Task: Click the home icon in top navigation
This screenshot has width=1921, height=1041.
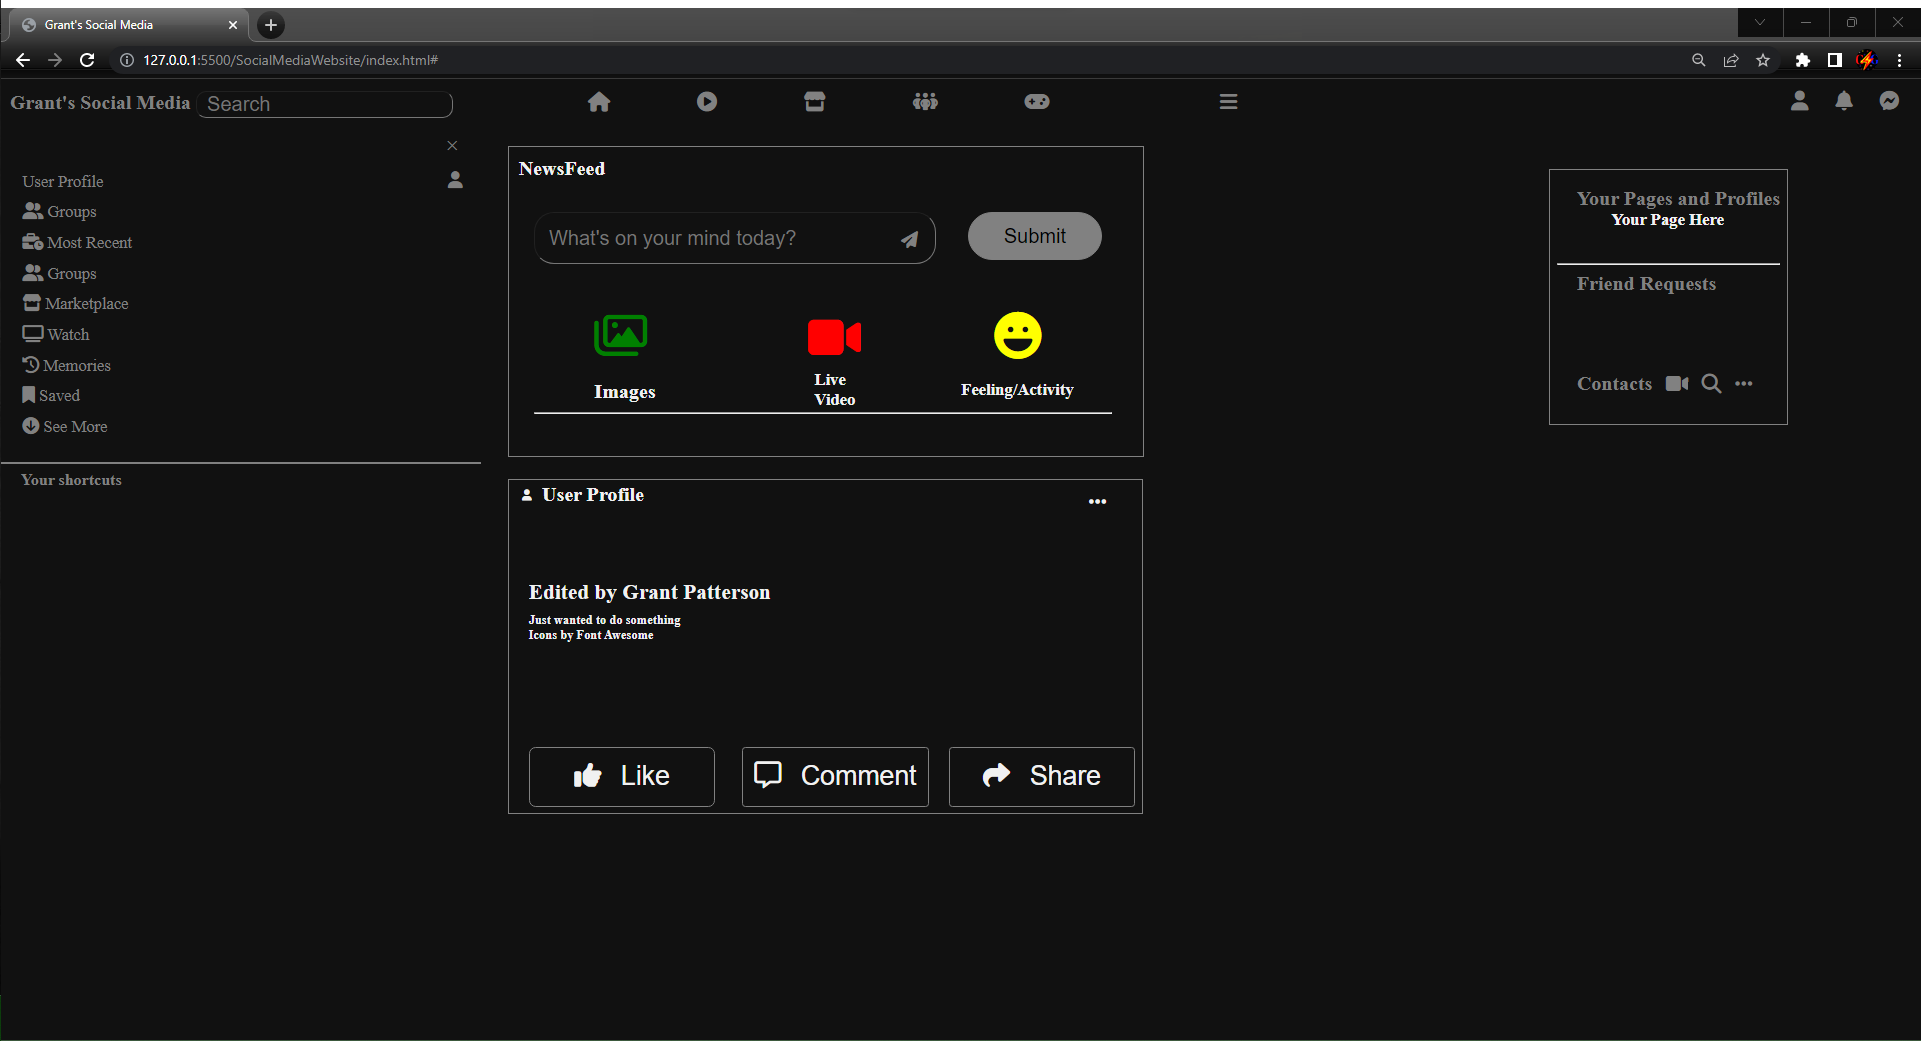Action: click(599, 102)
